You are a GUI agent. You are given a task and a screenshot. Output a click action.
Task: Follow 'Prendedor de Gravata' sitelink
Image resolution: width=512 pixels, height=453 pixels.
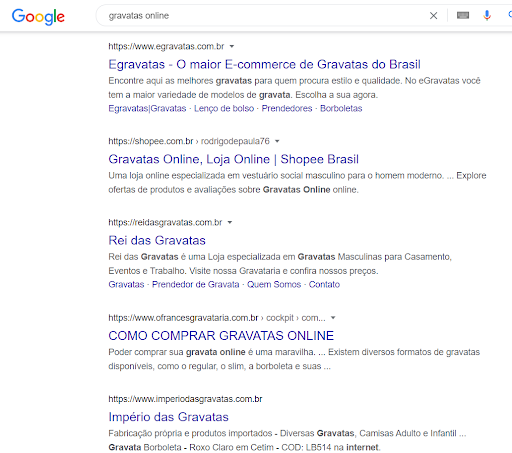(196, 284)
